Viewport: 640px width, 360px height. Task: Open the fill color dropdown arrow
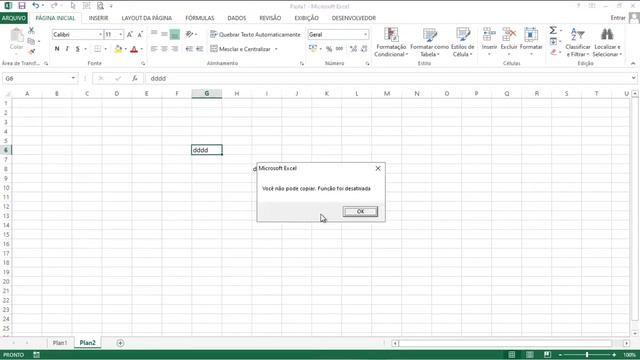tap(125, 49)
